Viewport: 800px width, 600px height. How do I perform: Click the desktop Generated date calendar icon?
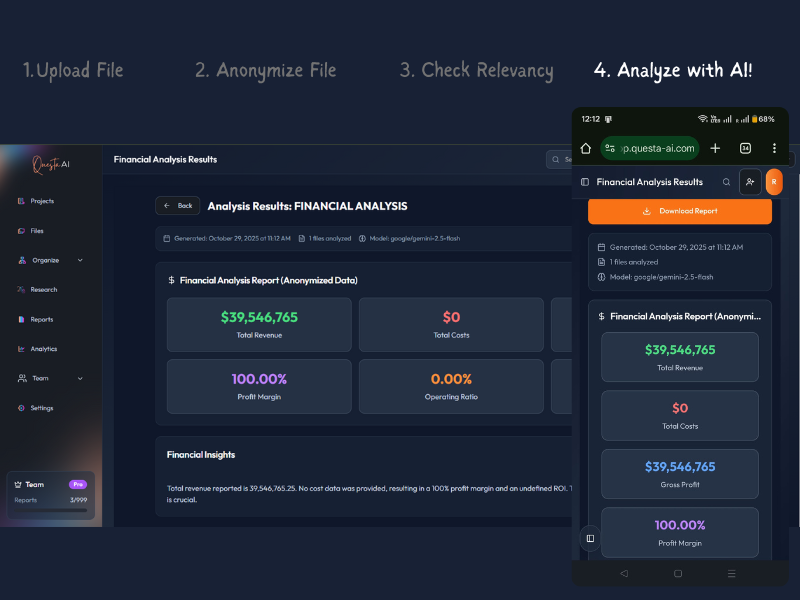point(166,238)
